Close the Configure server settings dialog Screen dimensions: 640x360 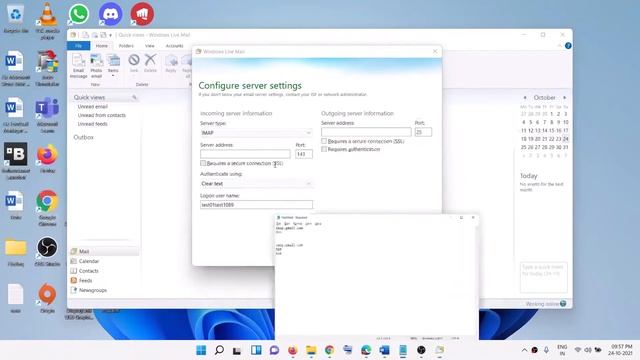[x=435, y=51]
